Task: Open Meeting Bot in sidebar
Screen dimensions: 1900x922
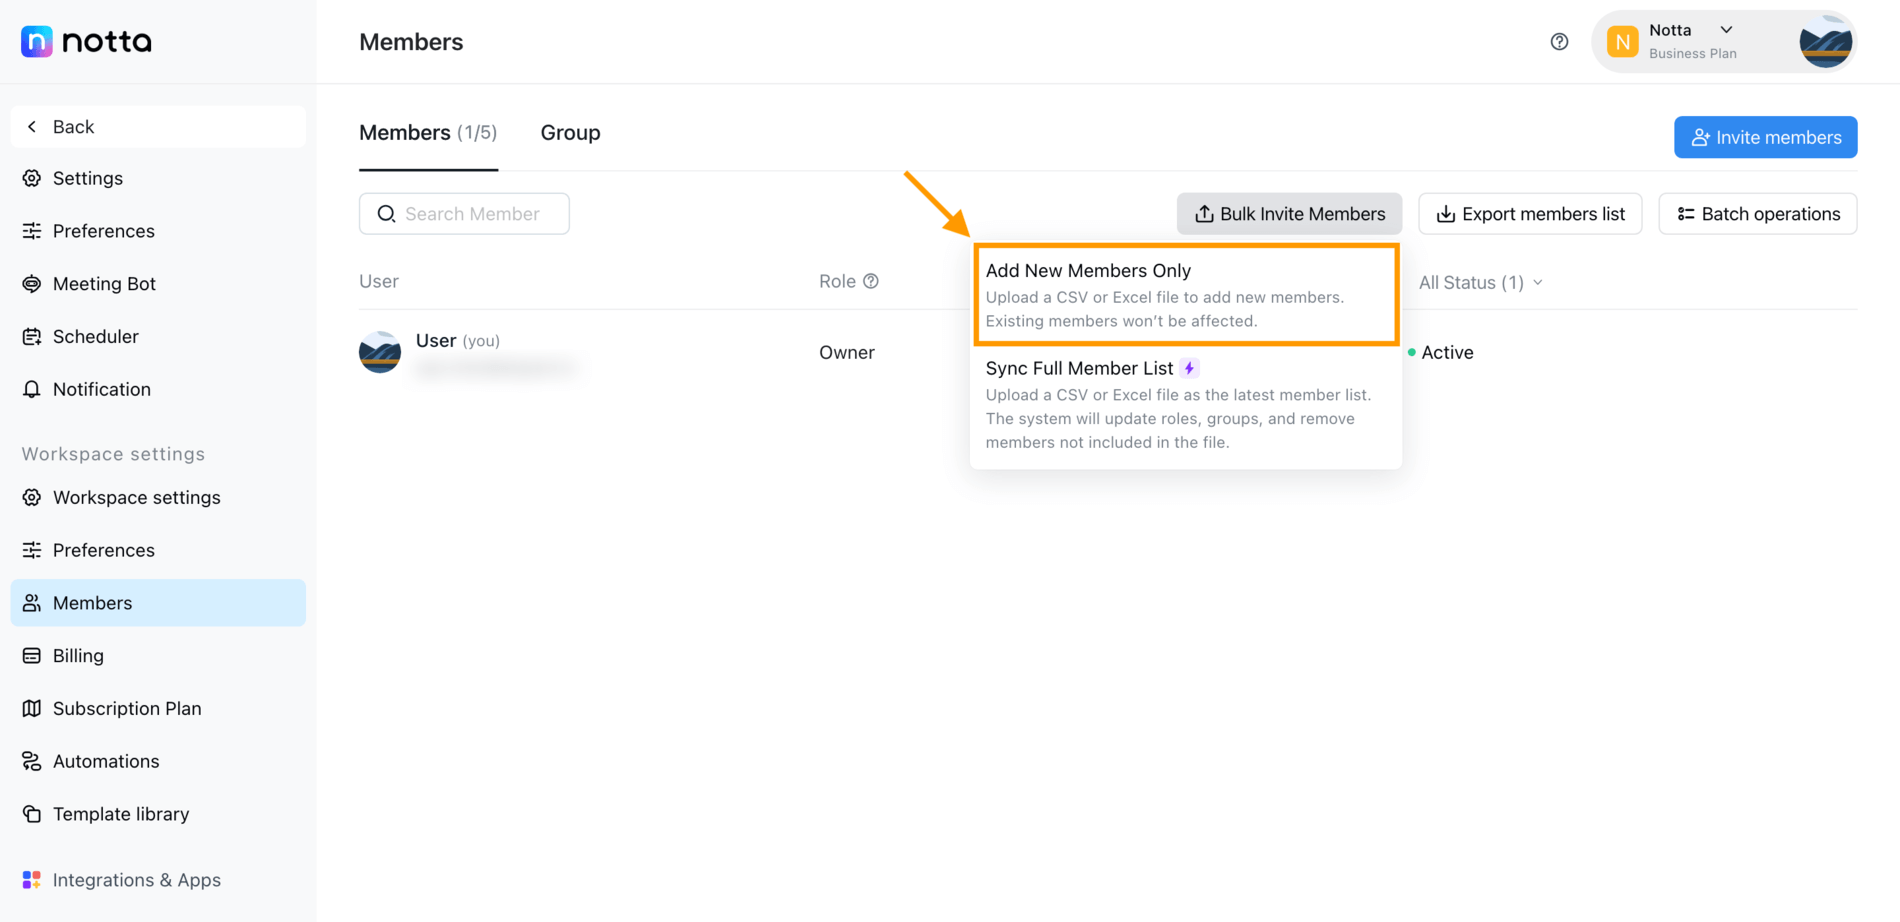Action: tap(158, 284)
